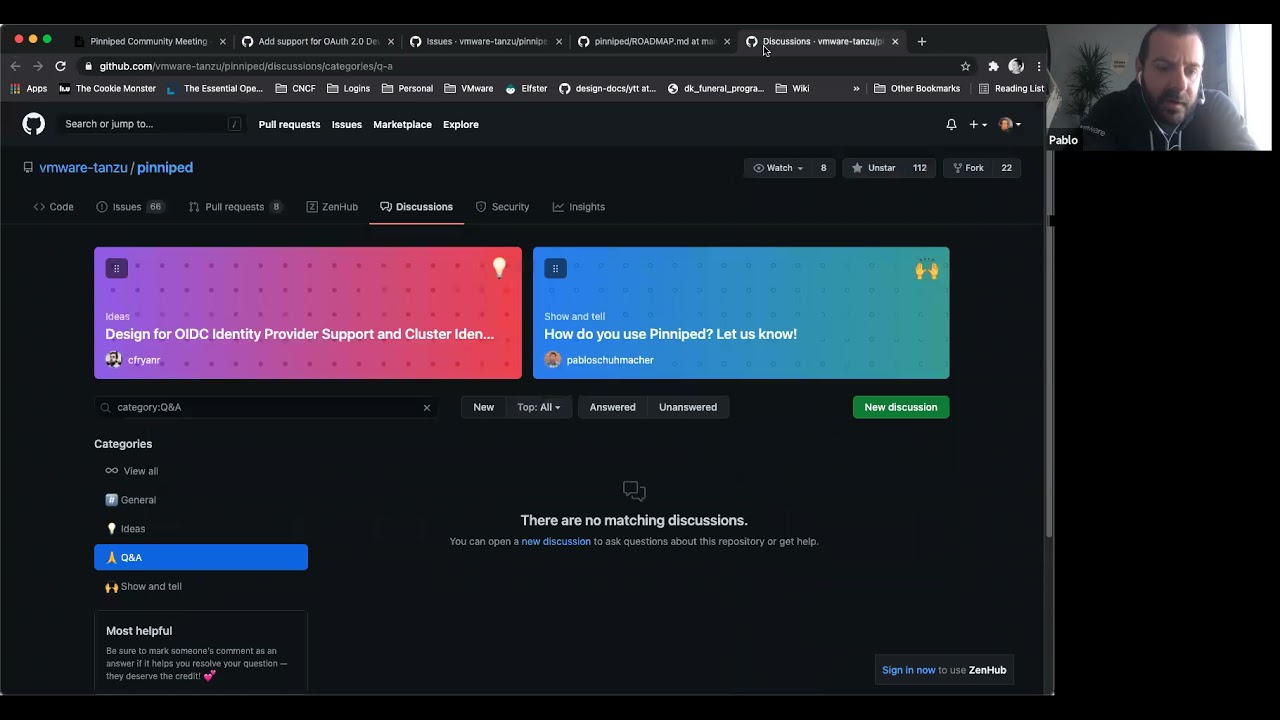Open The Cookie Monster bookmark

point(108,88)
